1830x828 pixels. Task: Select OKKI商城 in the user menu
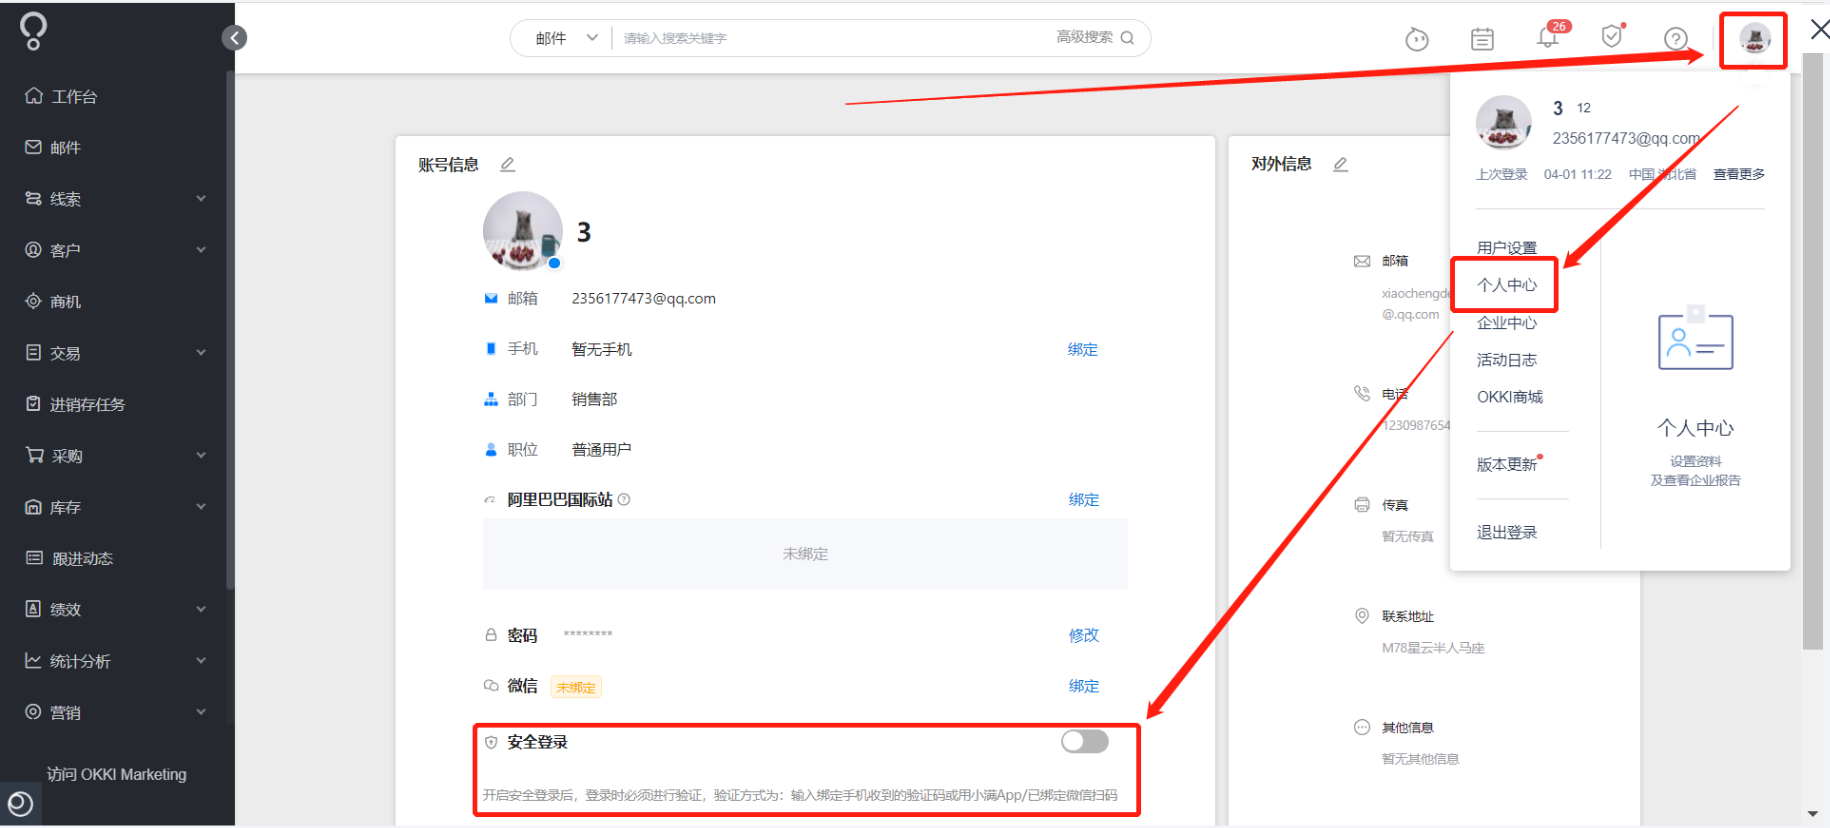[x=1510, y=397]
